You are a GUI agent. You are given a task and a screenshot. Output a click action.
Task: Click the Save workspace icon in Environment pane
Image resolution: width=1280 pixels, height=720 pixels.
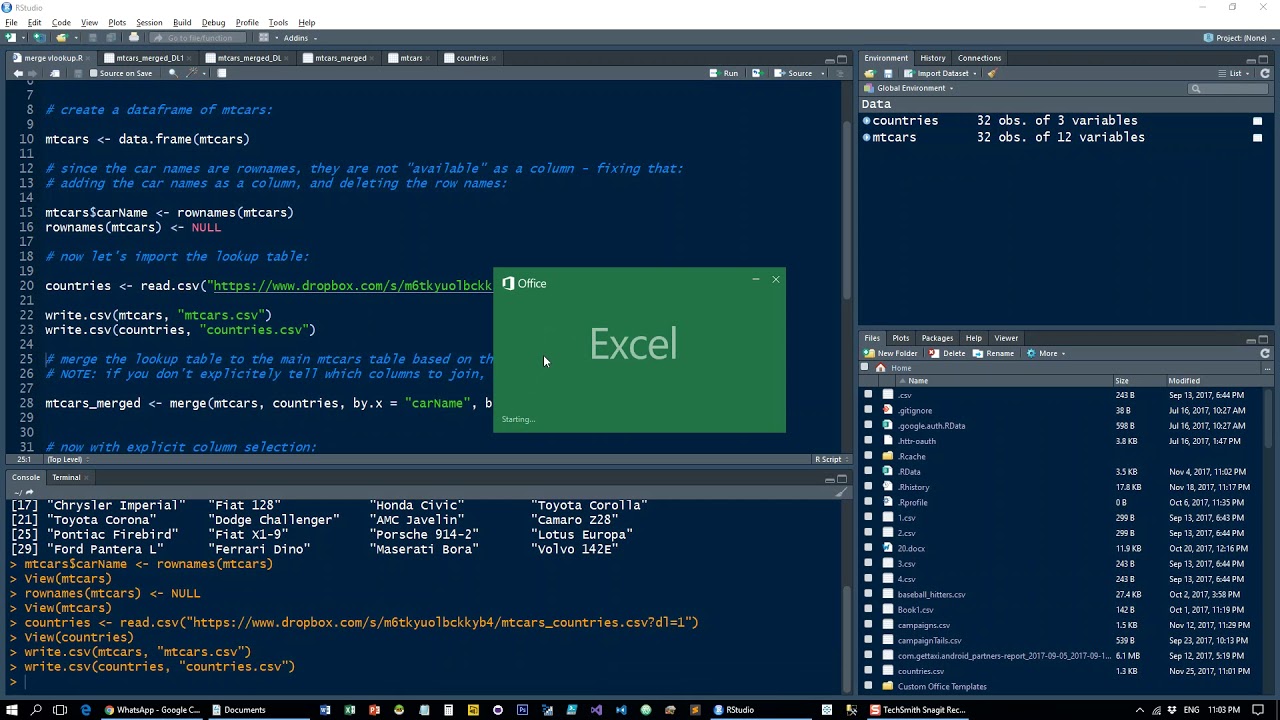[887, 73]
